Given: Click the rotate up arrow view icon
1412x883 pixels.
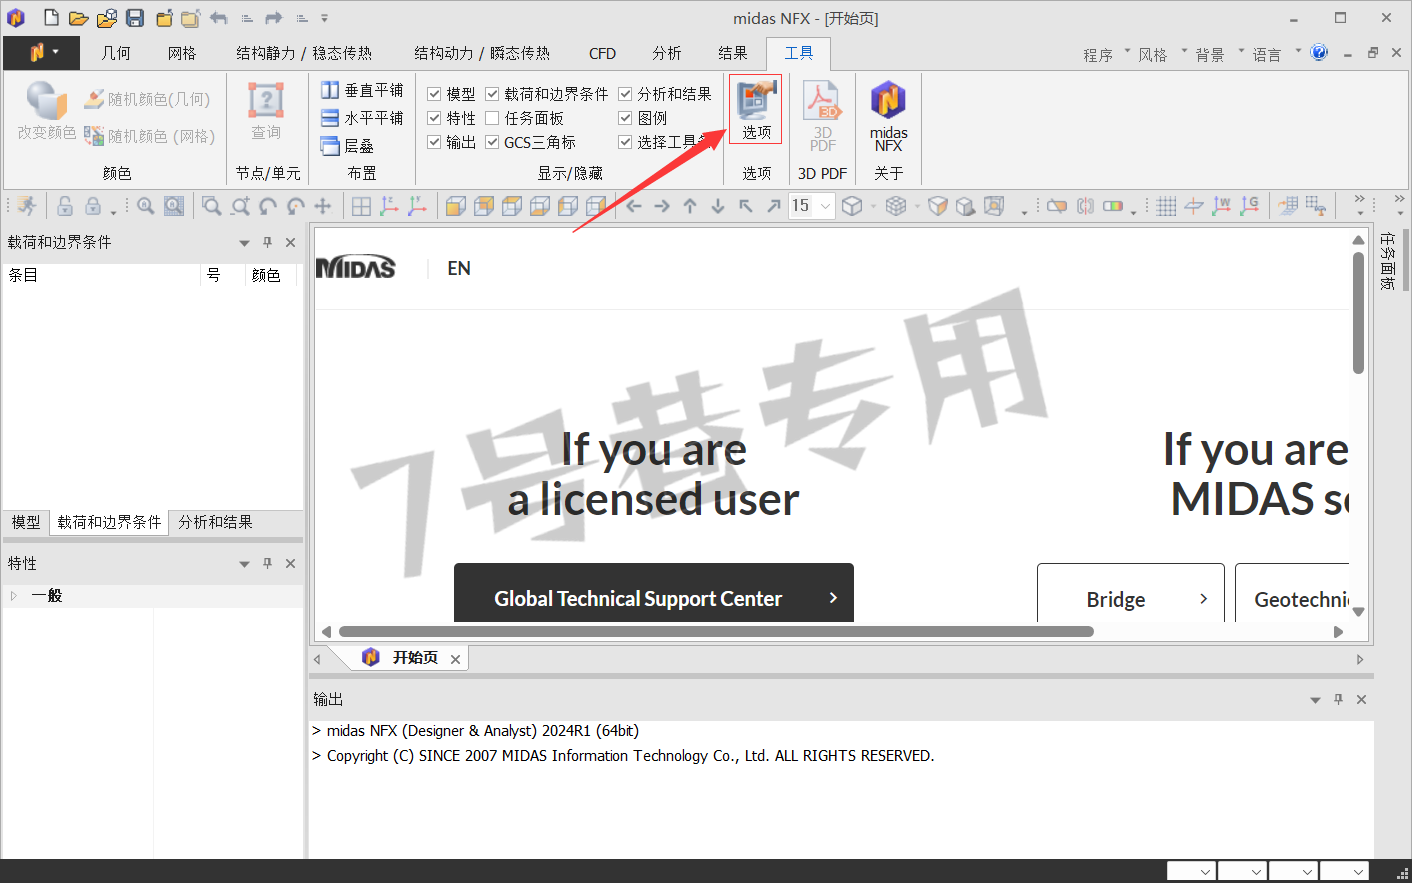Looking at the screenshot, I should pos(690,206).
